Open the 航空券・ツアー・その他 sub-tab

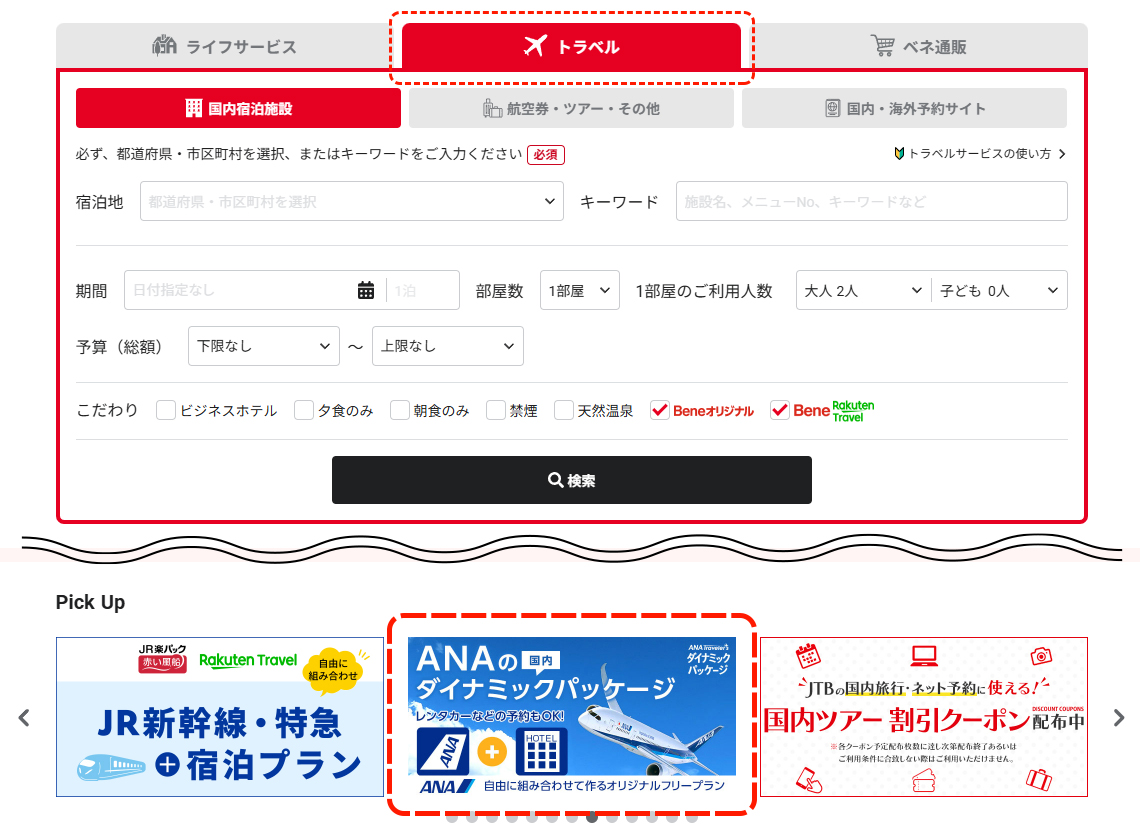[571, 108]
